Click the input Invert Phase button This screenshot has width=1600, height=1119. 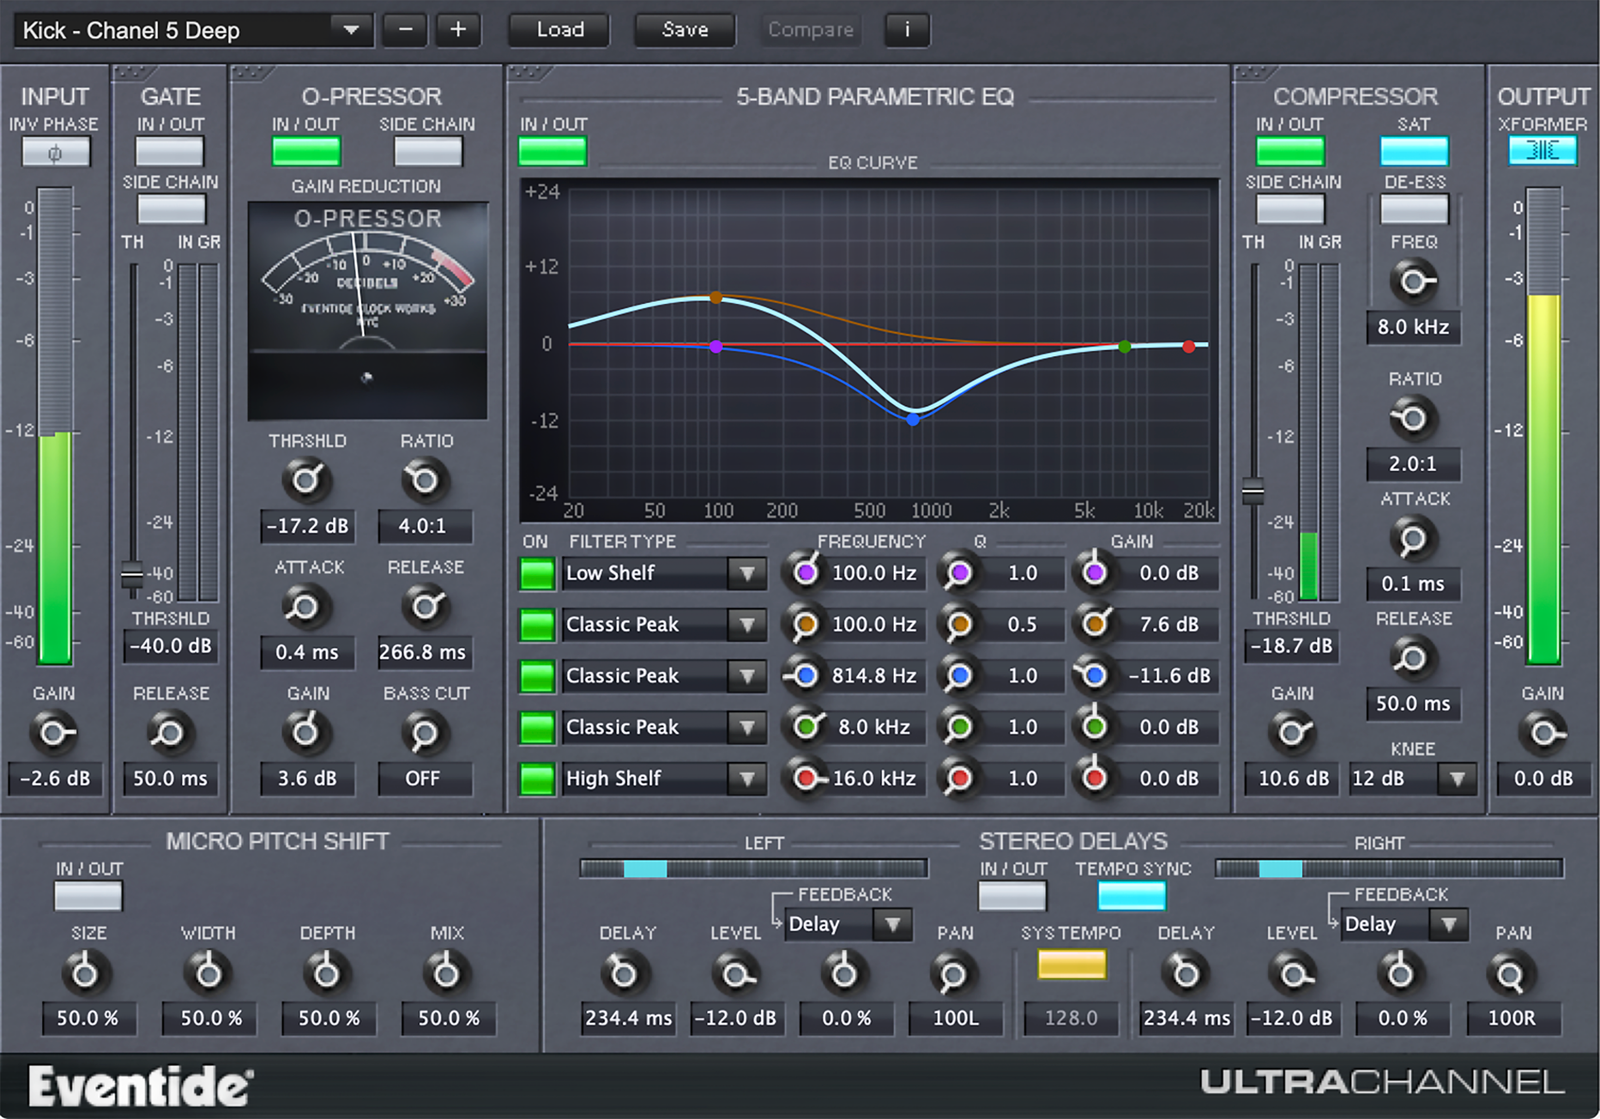(x=56, y=152)
